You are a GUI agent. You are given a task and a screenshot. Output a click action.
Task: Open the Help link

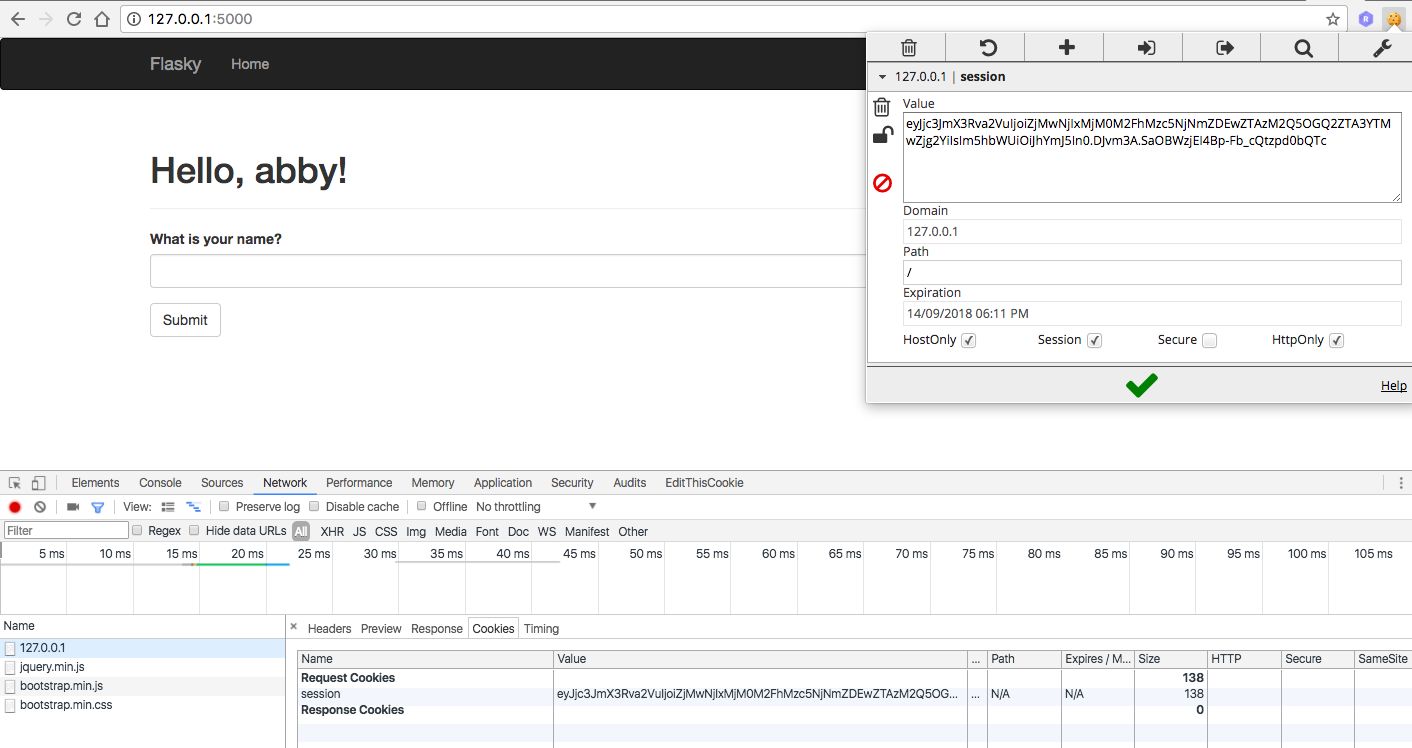(x=1393, y=386)
